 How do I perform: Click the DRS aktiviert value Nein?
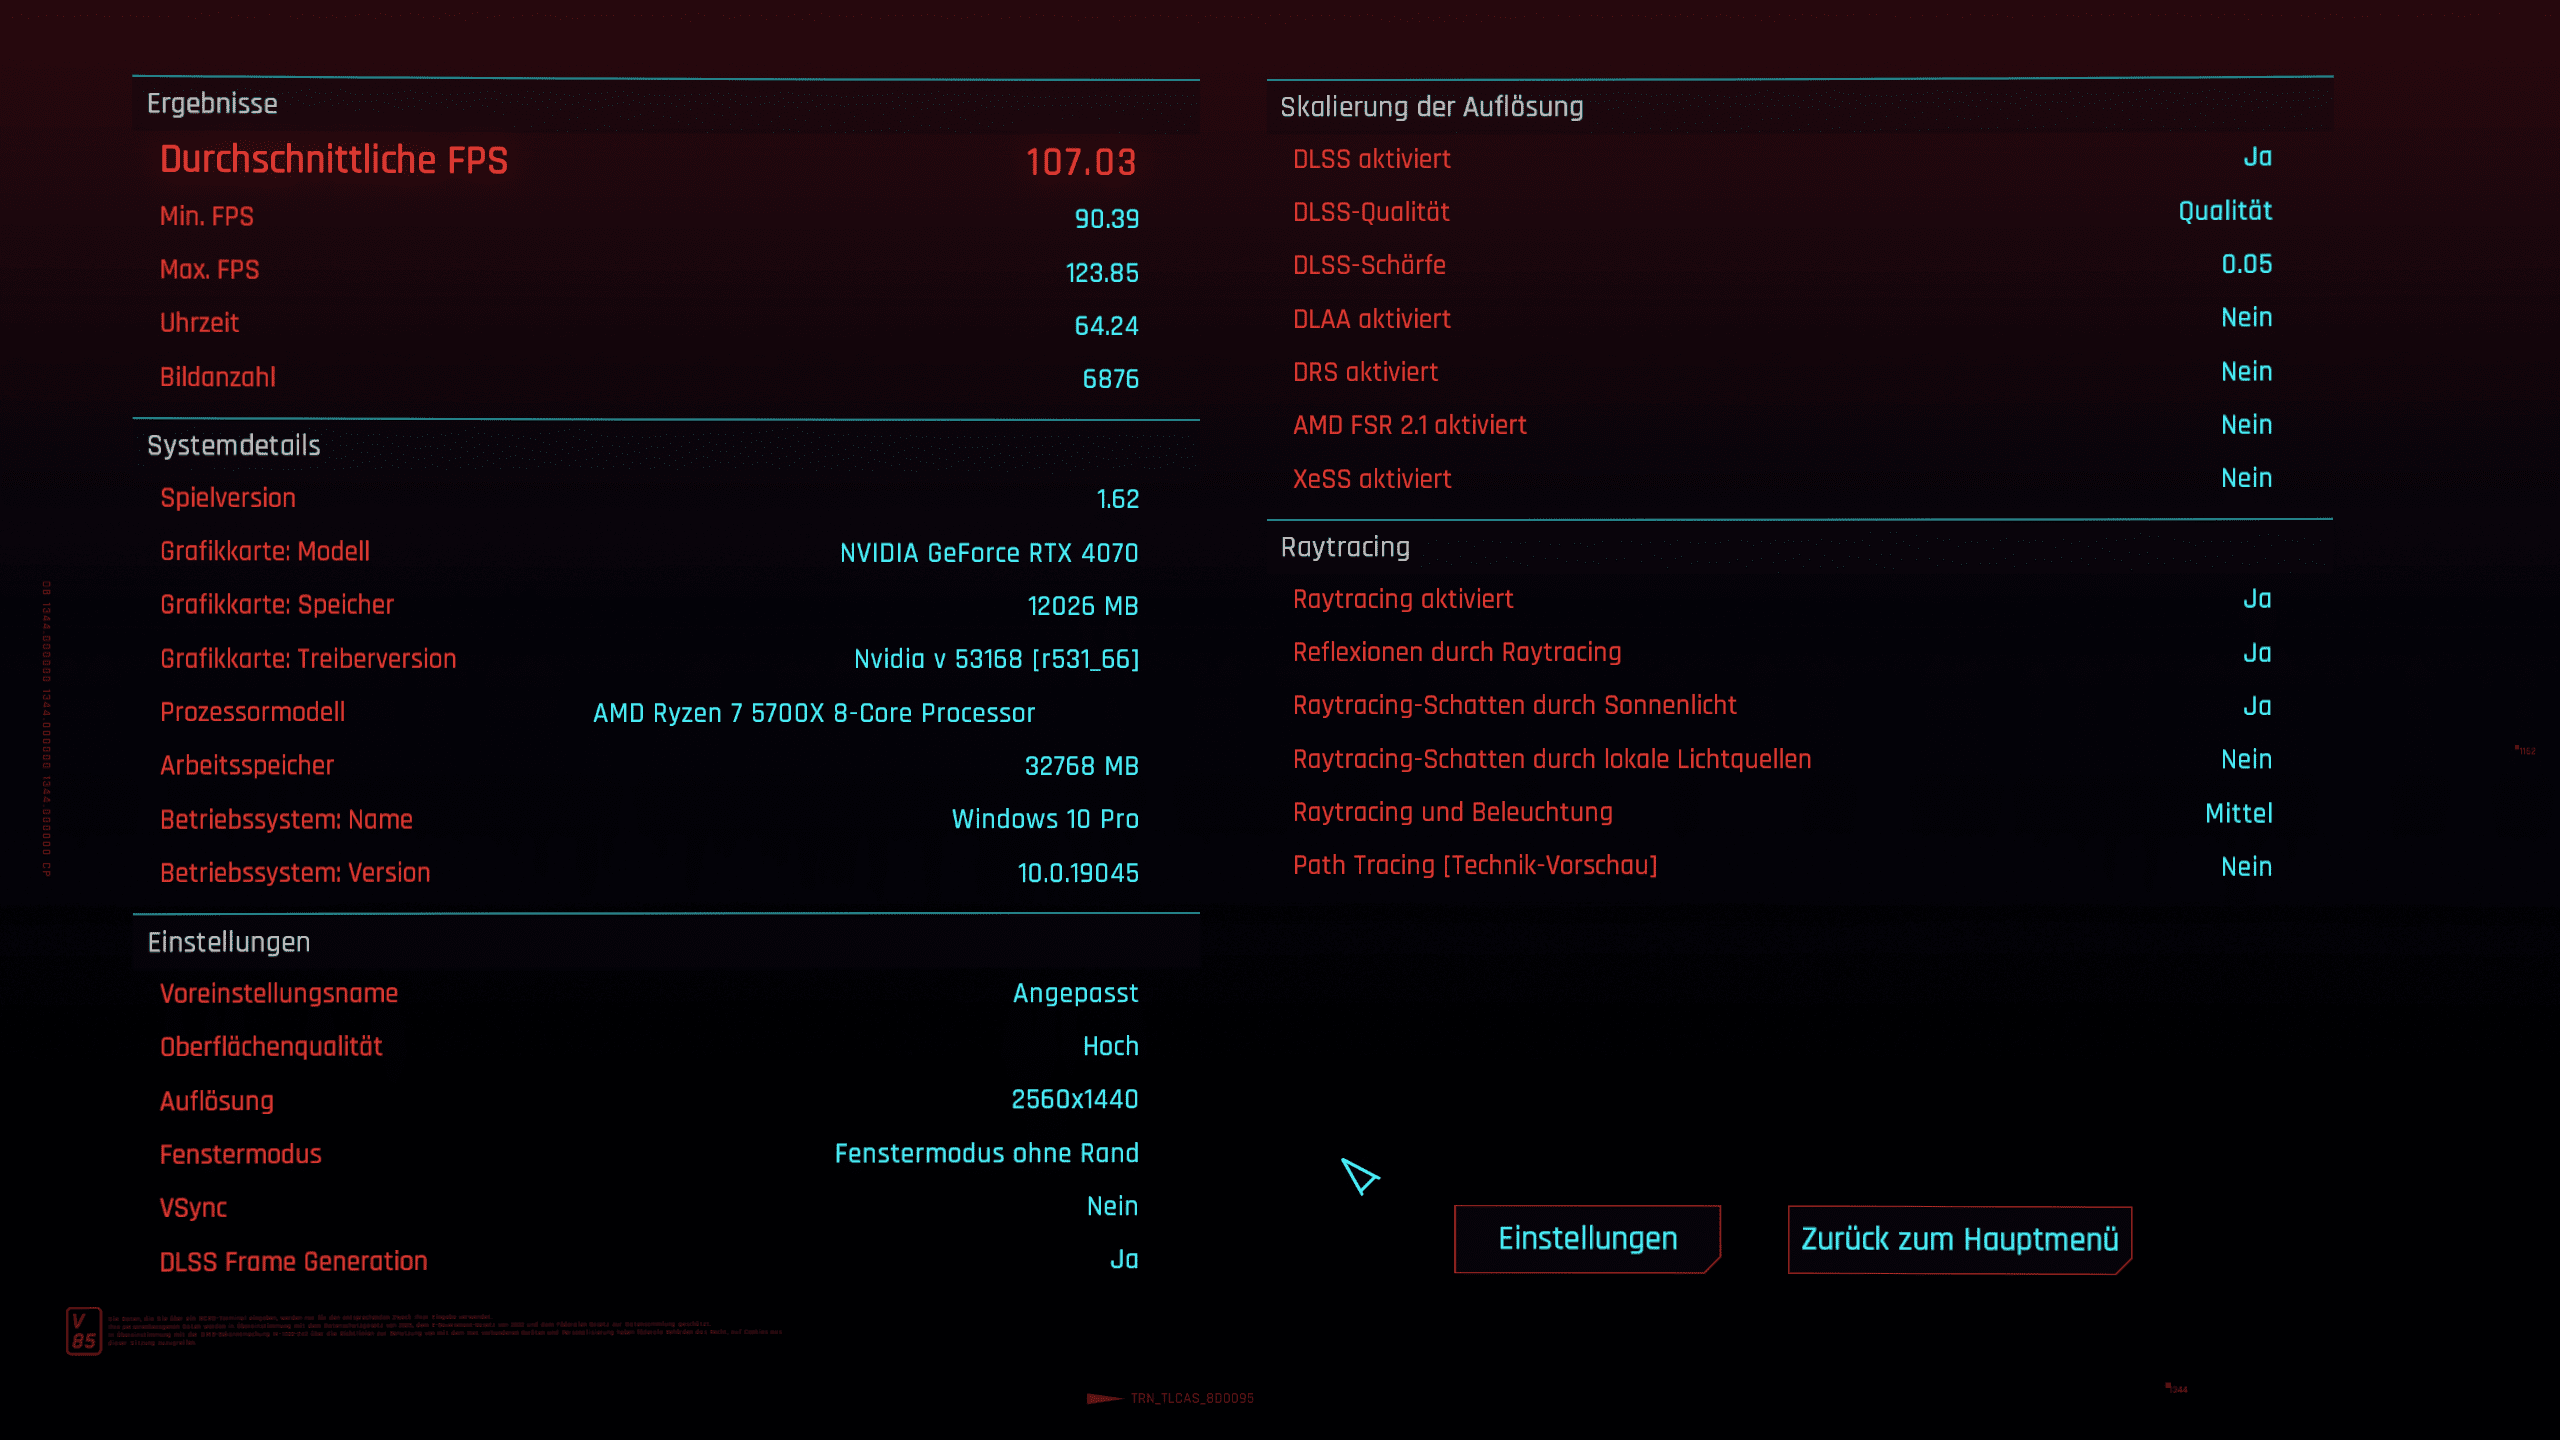(2246, 371)
